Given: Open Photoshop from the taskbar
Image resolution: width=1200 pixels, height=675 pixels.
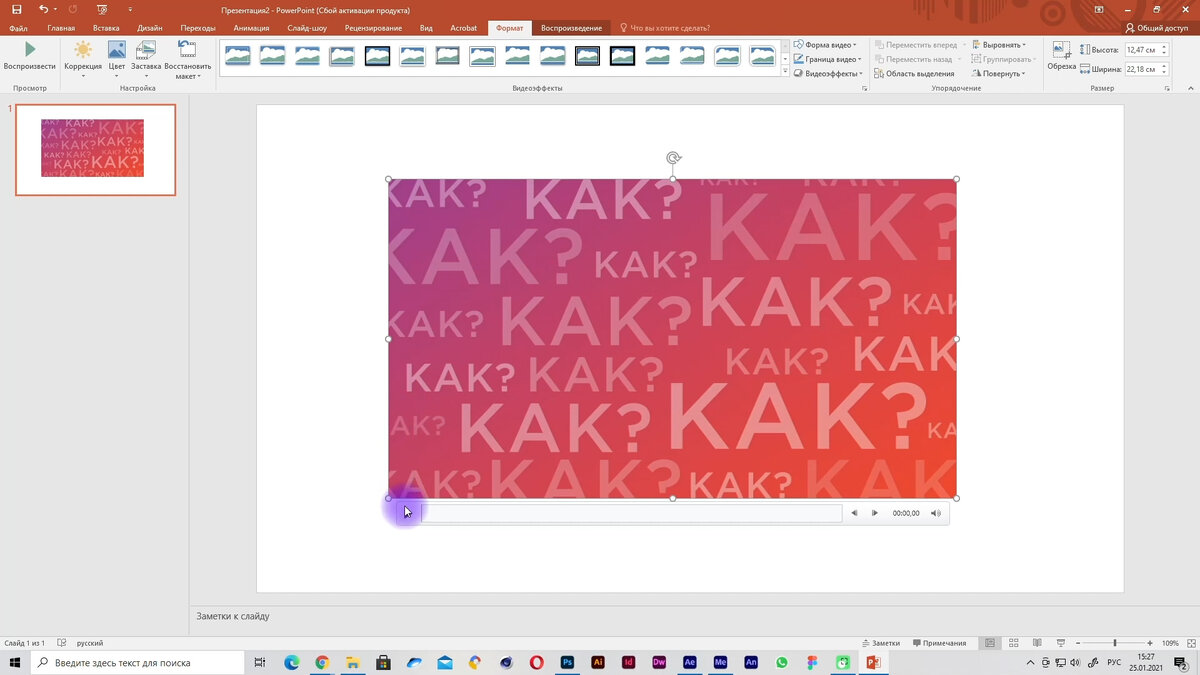Looking at the screenshot, I should tap(567, 662).
